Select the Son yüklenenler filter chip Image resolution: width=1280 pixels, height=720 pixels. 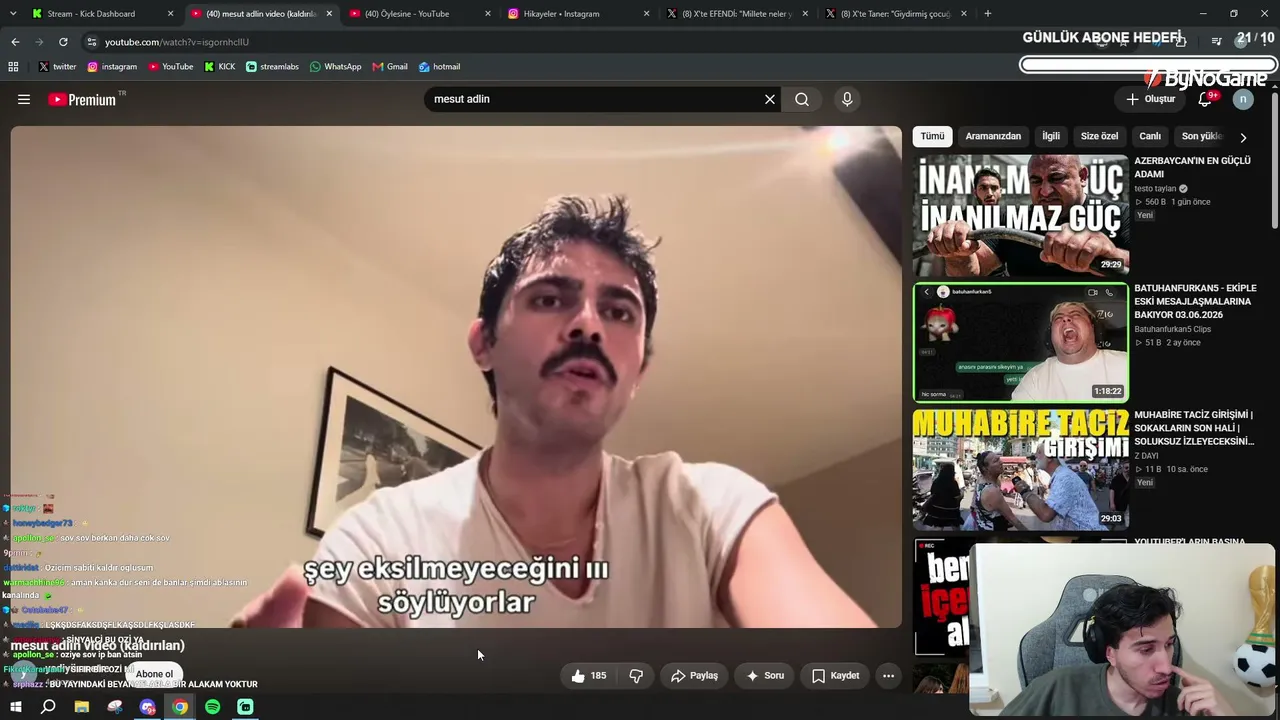tap(1200, 136)
